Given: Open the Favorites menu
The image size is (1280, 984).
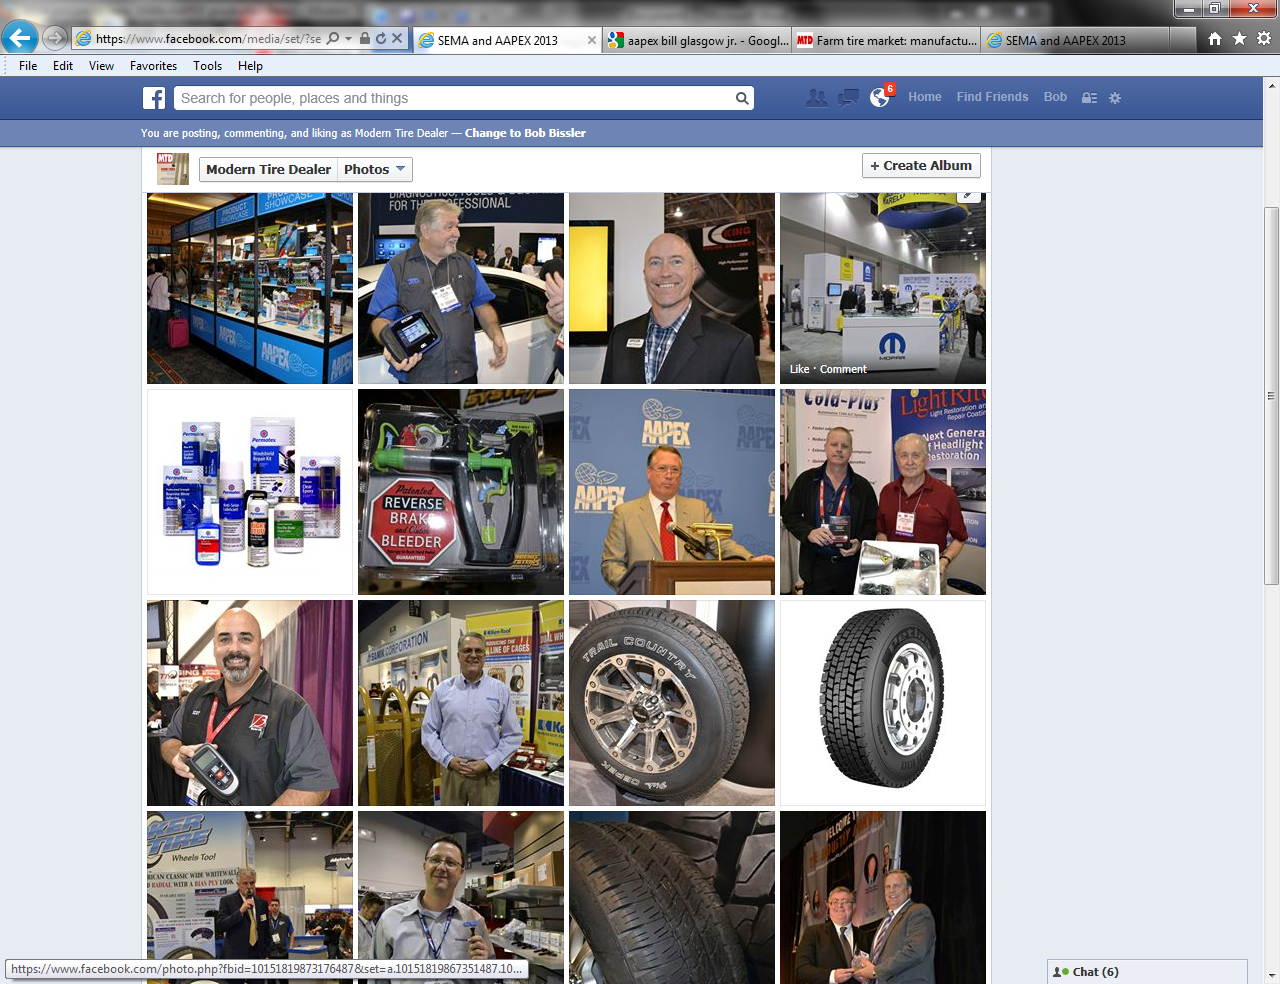Looking at the screenshot, I should tap(153, 66).
